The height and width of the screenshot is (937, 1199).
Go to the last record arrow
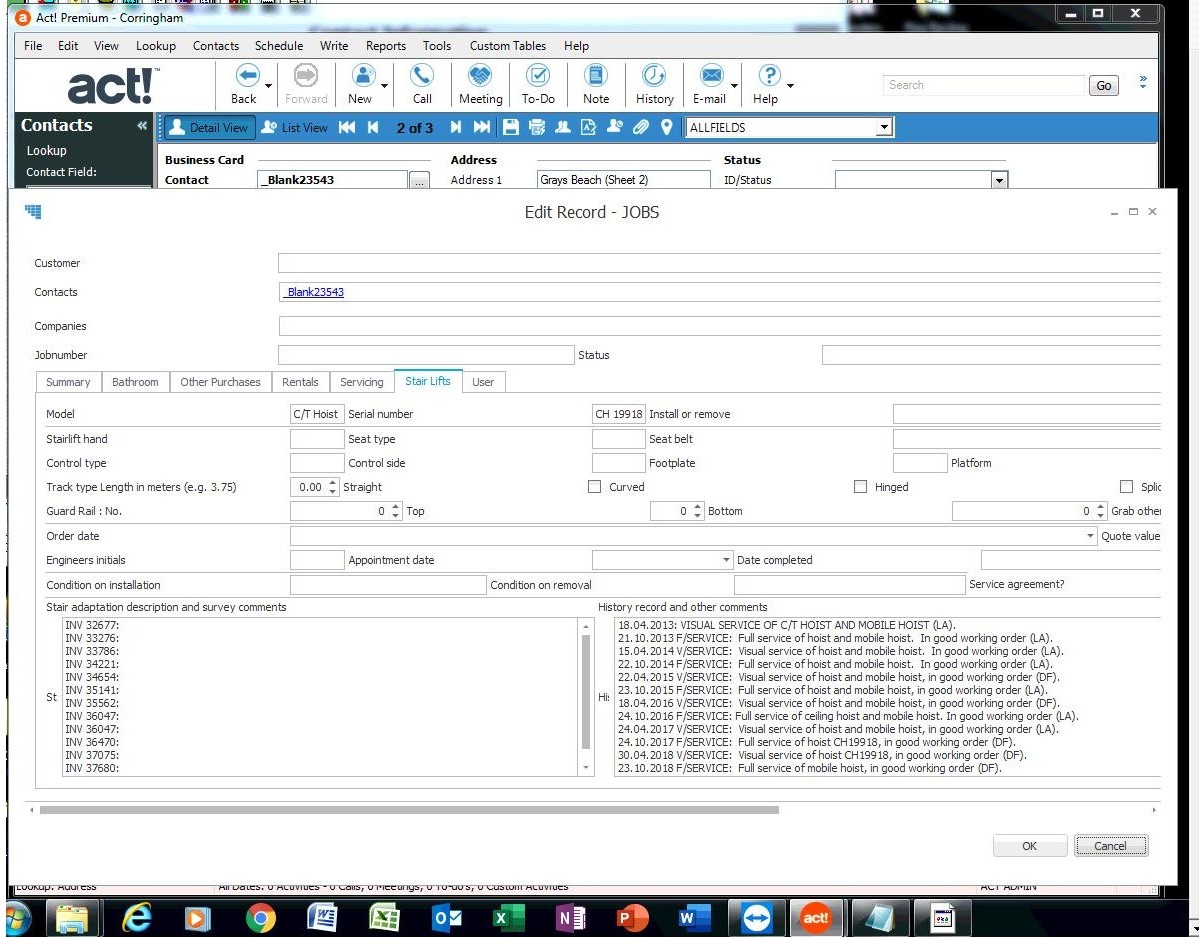(482, 127)
